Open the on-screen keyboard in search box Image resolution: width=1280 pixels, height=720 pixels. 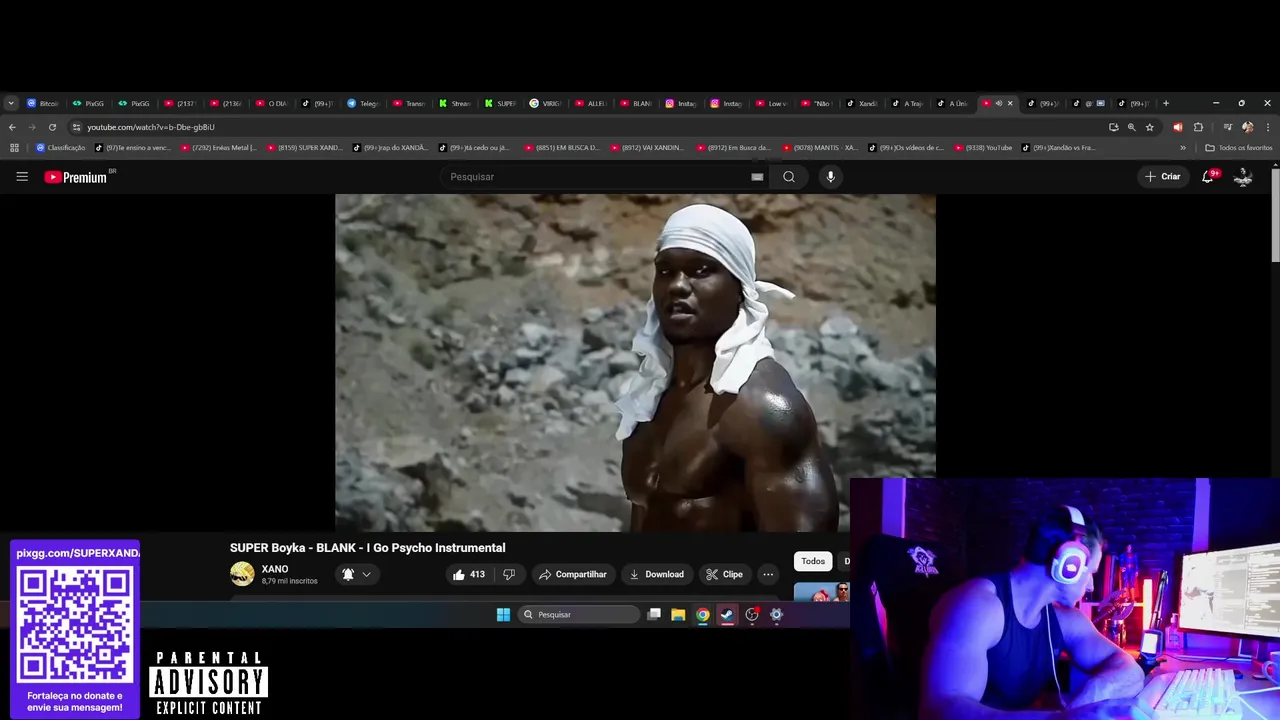[757, 177]
